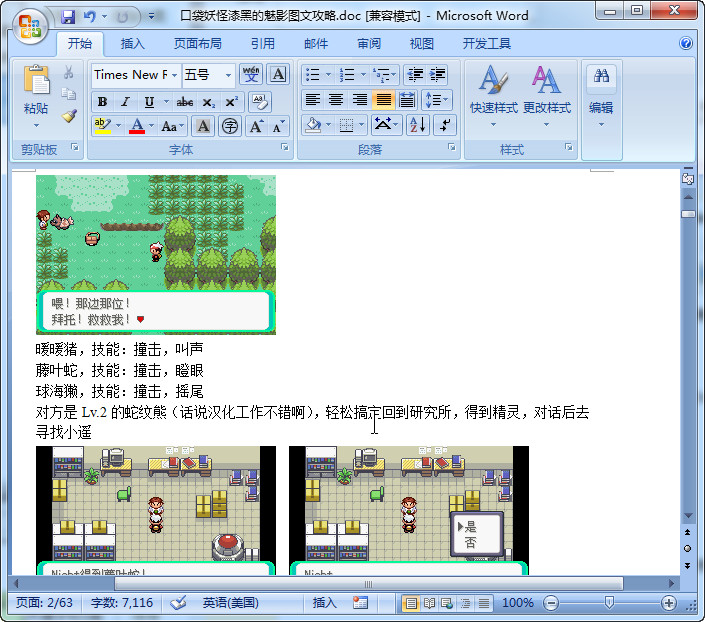Viewport: 705px width, 622px height.
Task: Center the paragraph text
Action: click(336, 99)
